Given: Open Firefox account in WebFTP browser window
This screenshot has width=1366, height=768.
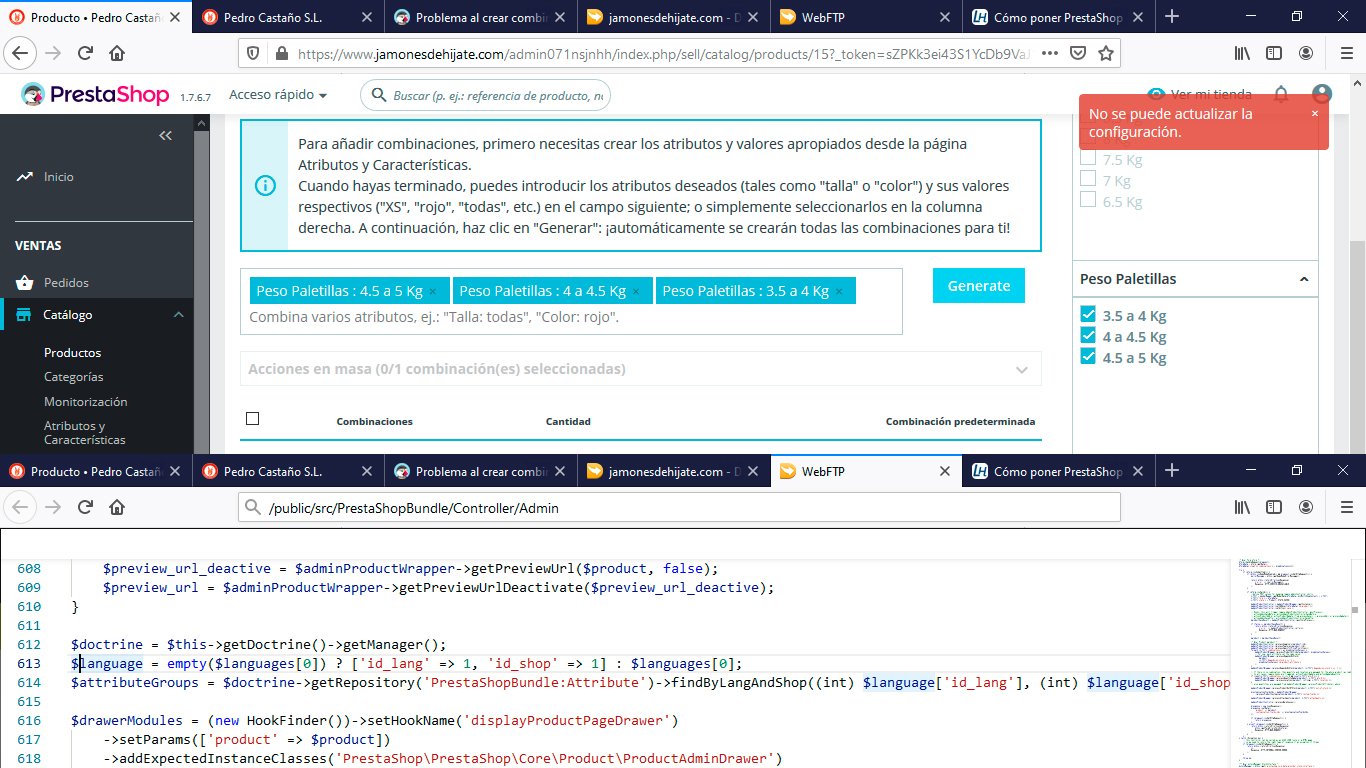Looking at the screenshot, I should click(1305, 507).
